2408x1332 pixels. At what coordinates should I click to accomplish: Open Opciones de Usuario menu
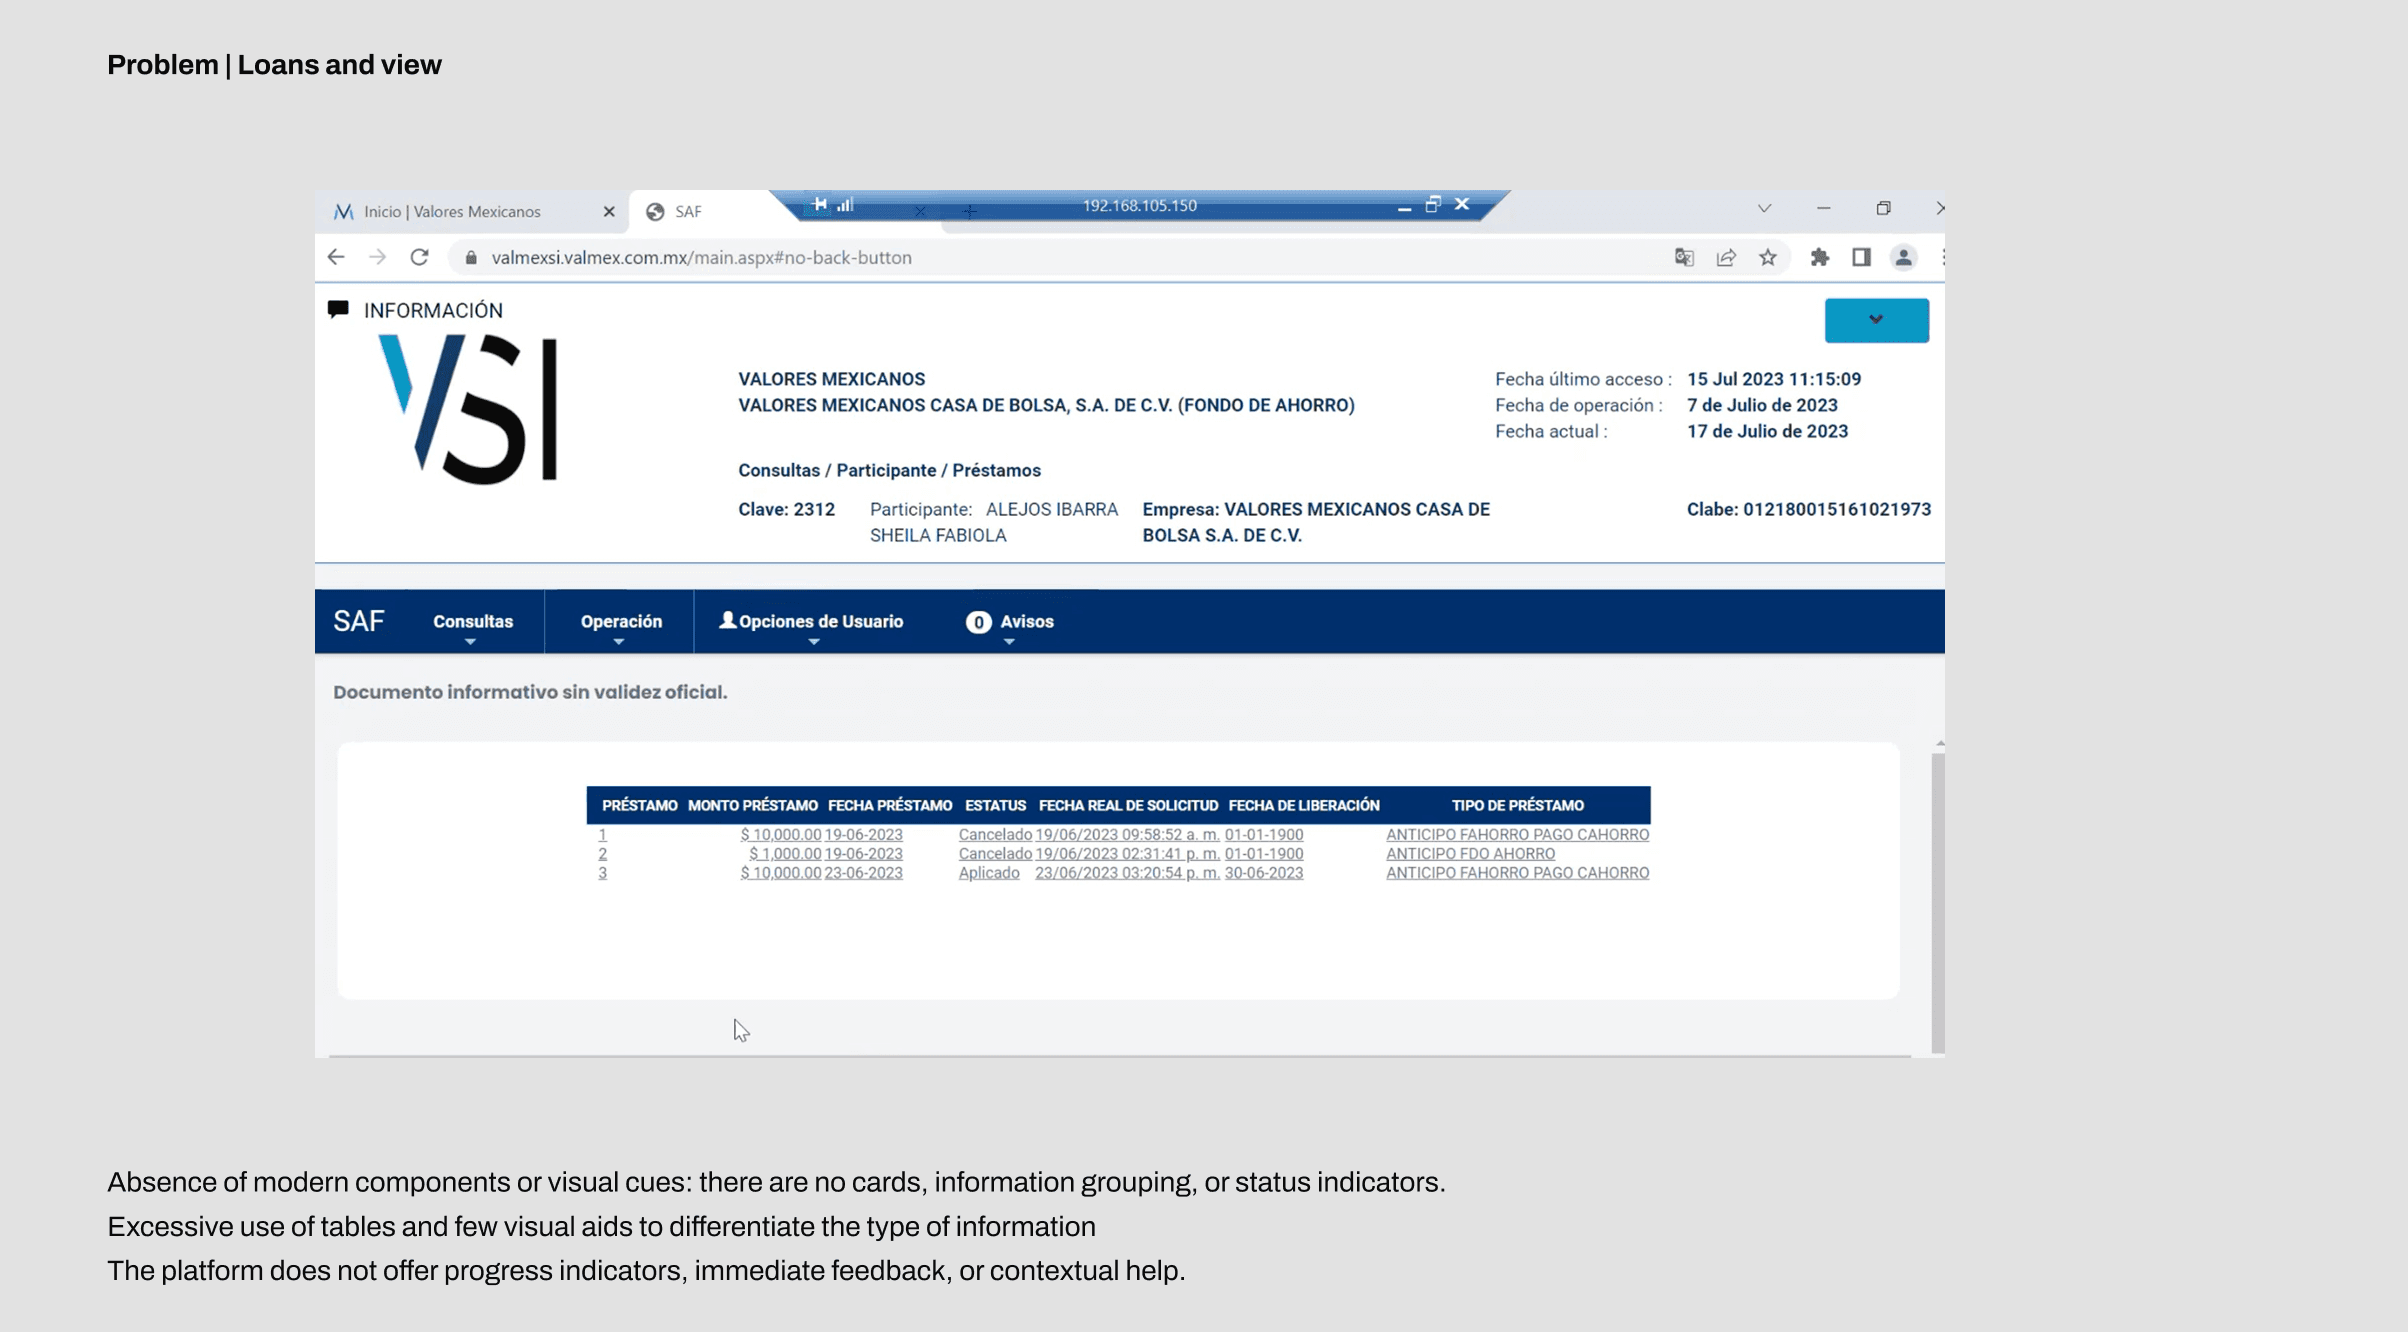tap(811, 622)
